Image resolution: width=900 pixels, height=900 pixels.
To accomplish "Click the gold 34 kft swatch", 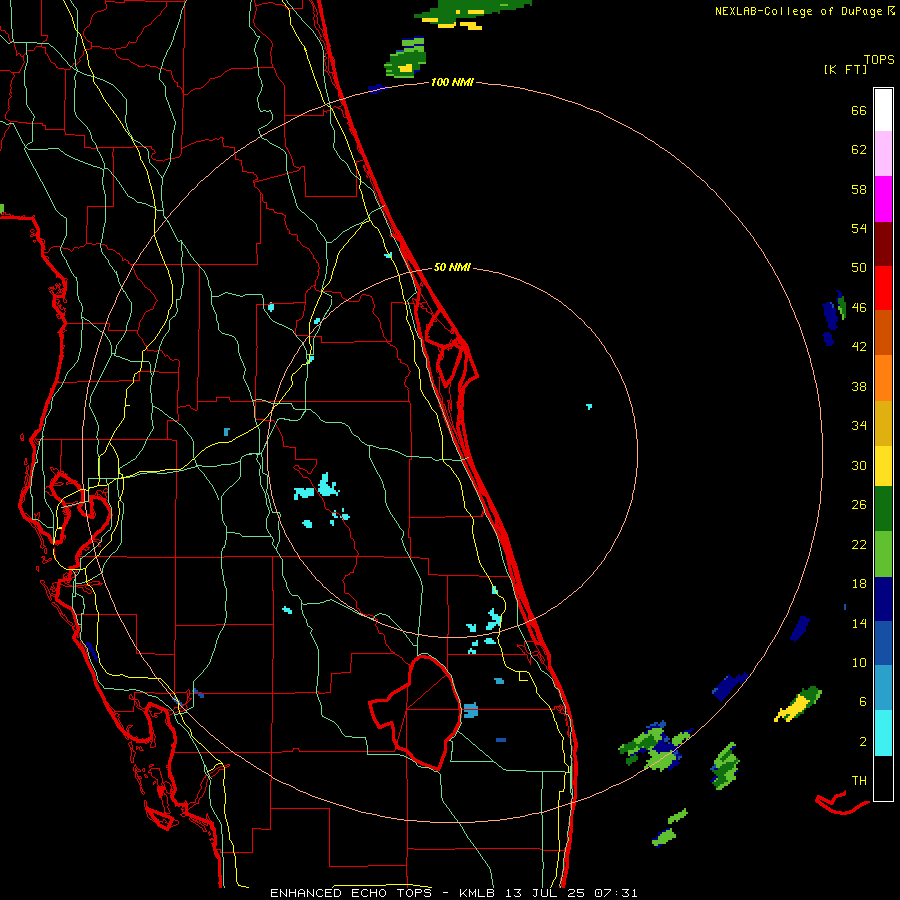I will tap(883, 423).
